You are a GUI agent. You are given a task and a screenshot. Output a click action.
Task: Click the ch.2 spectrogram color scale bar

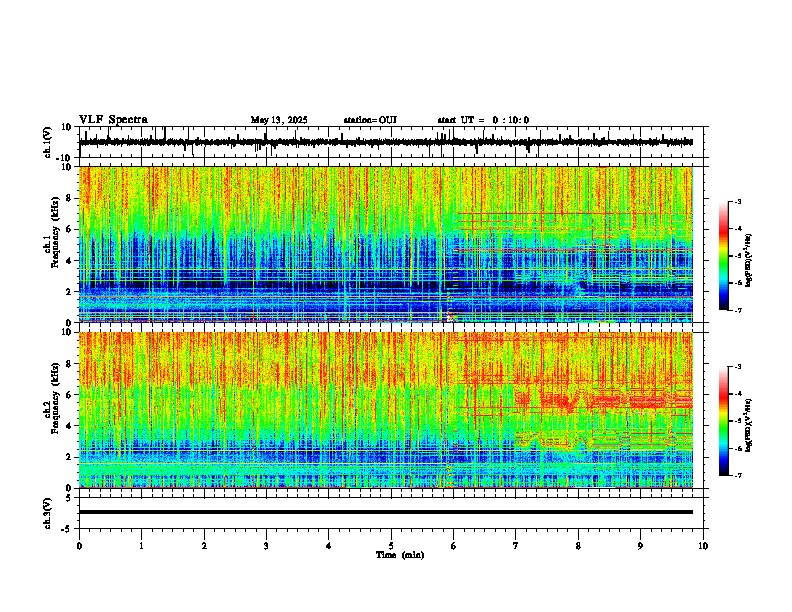723,421
